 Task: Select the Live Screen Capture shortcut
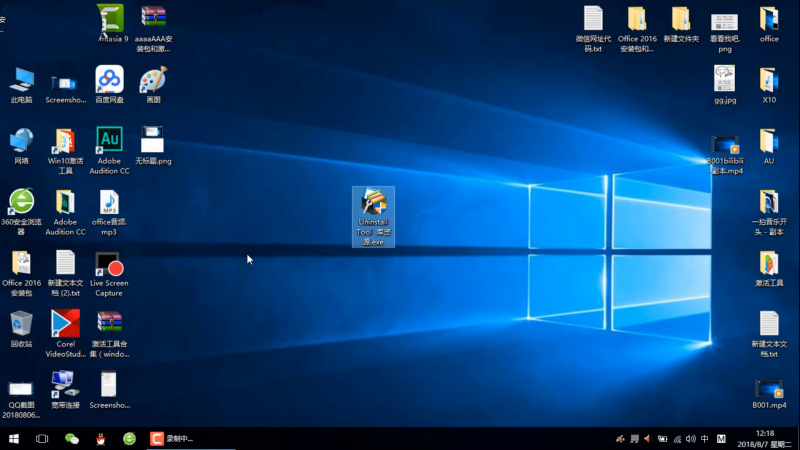pyautogui.click(x=109, y=273)
